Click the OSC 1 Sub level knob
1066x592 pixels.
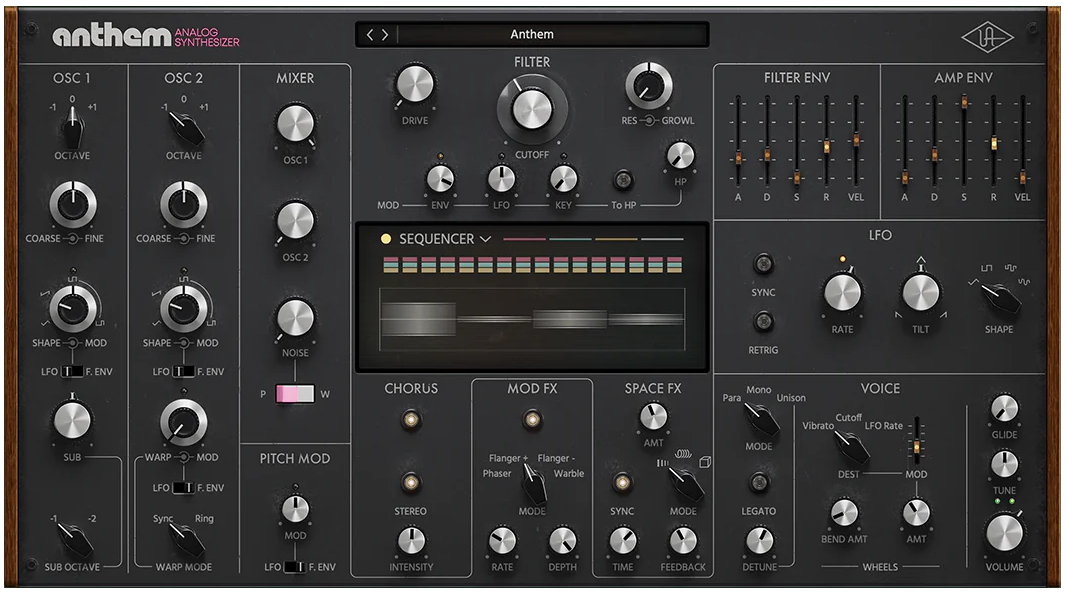point(72,420)
